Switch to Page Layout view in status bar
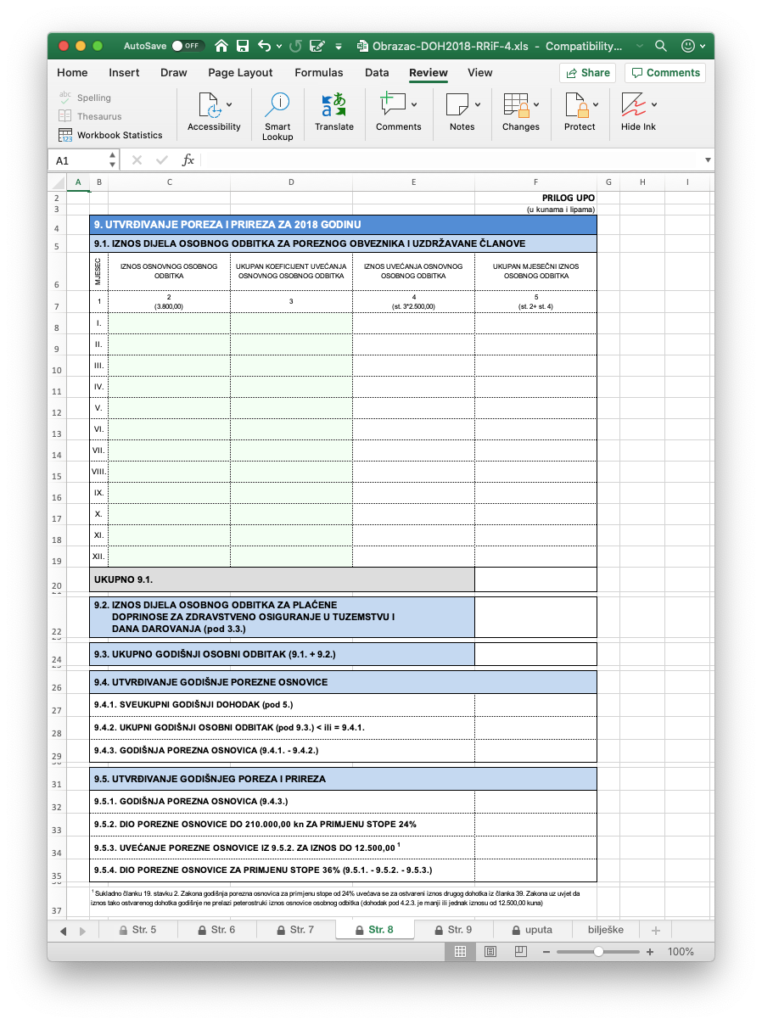 (x=490, y=951)
